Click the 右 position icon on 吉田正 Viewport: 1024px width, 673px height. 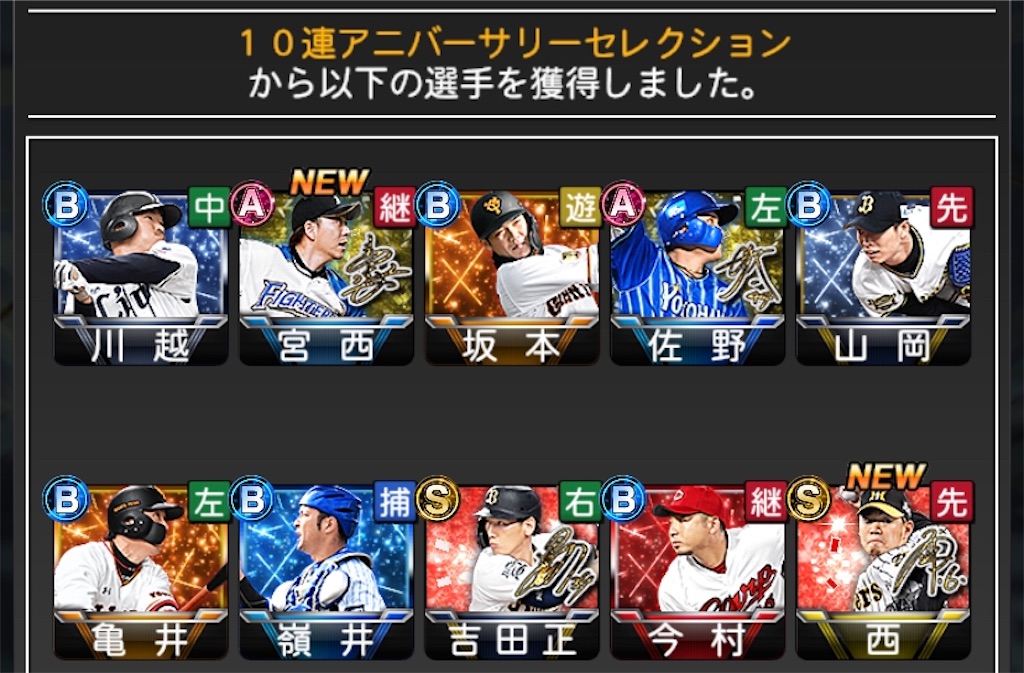(x=581, y=501)
